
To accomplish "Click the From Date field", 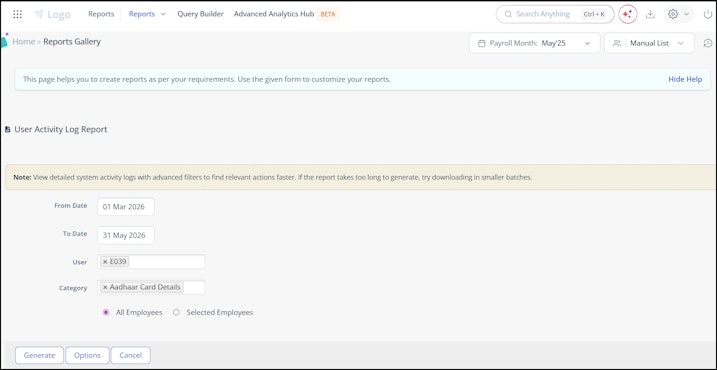I will pyautogui.click(x=126, y=207).
